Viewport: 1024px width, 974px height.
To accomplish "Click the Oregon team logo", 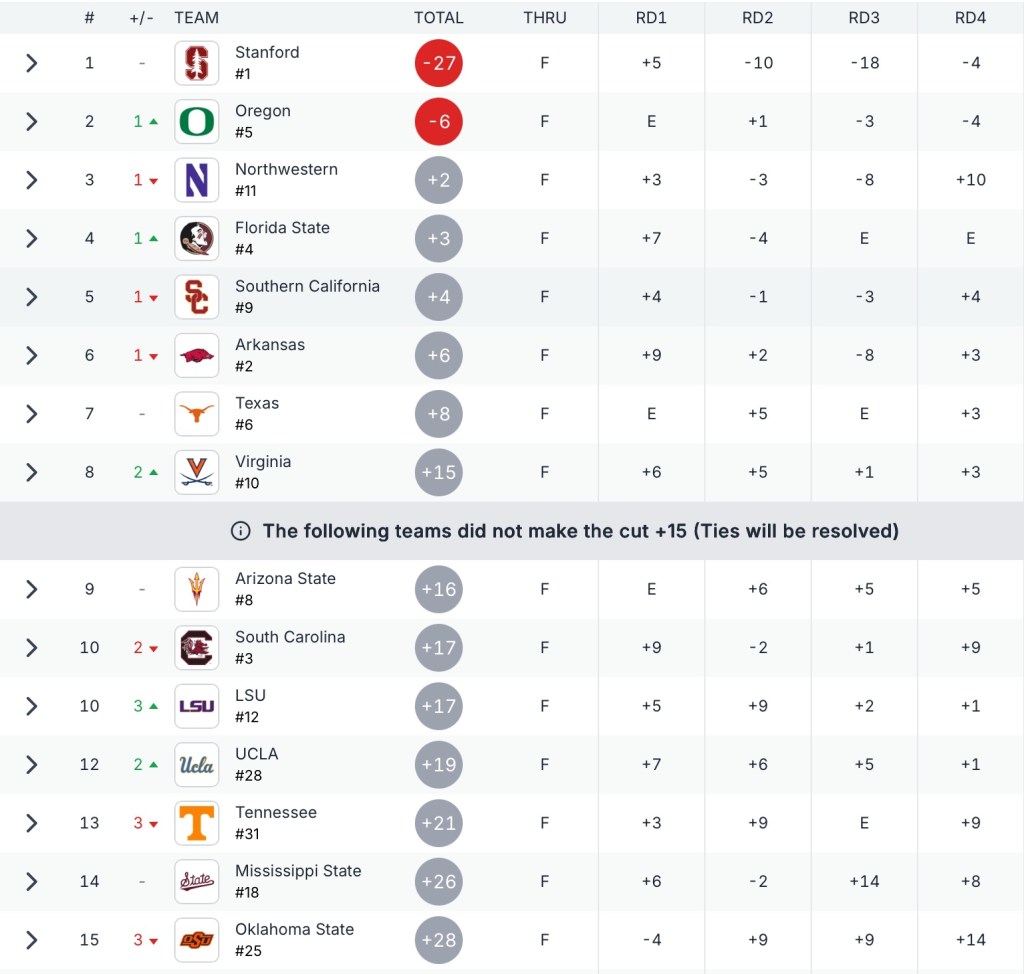I will click(196, 122).
